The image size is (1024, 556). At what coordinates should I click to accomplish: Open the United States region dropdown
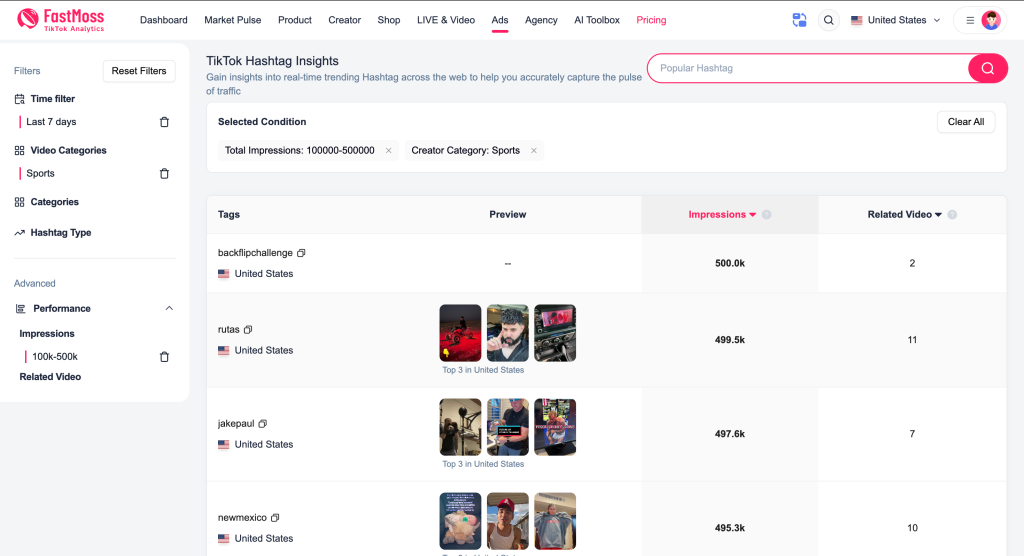pos(895,20)
